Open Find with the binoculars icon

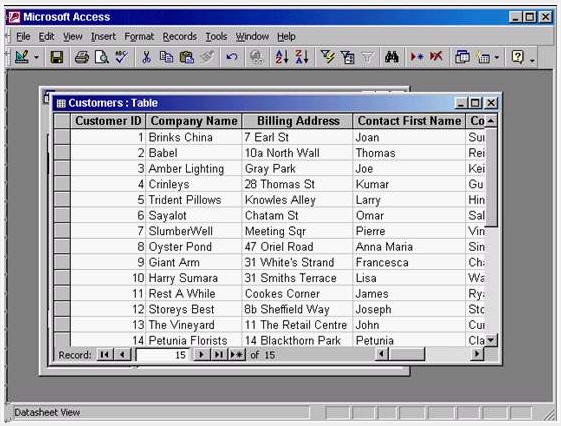click(x=391, y=57)
